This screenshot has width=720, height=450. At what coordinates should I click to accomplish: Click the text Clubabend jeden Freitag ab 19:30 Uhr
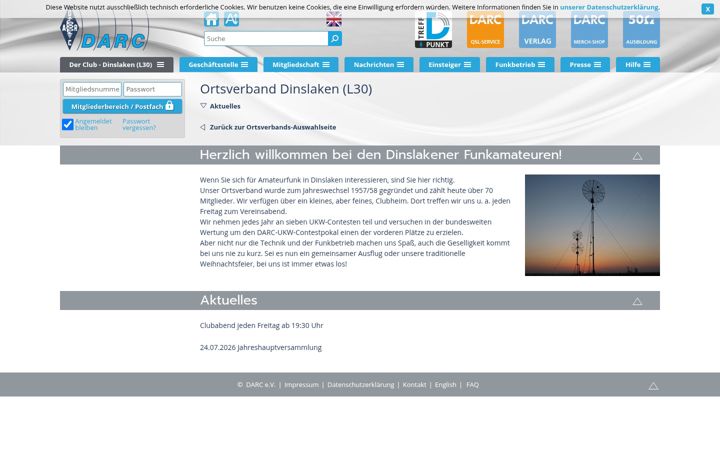tap(261, 326)
